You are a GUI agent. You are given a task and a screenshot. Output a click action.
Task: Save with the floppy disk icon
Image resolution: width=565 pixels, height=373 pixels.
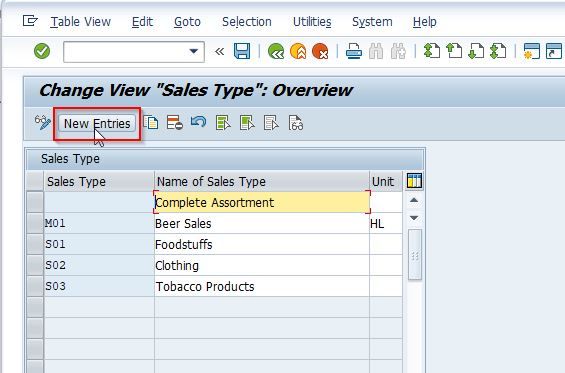tap(242, 51)
